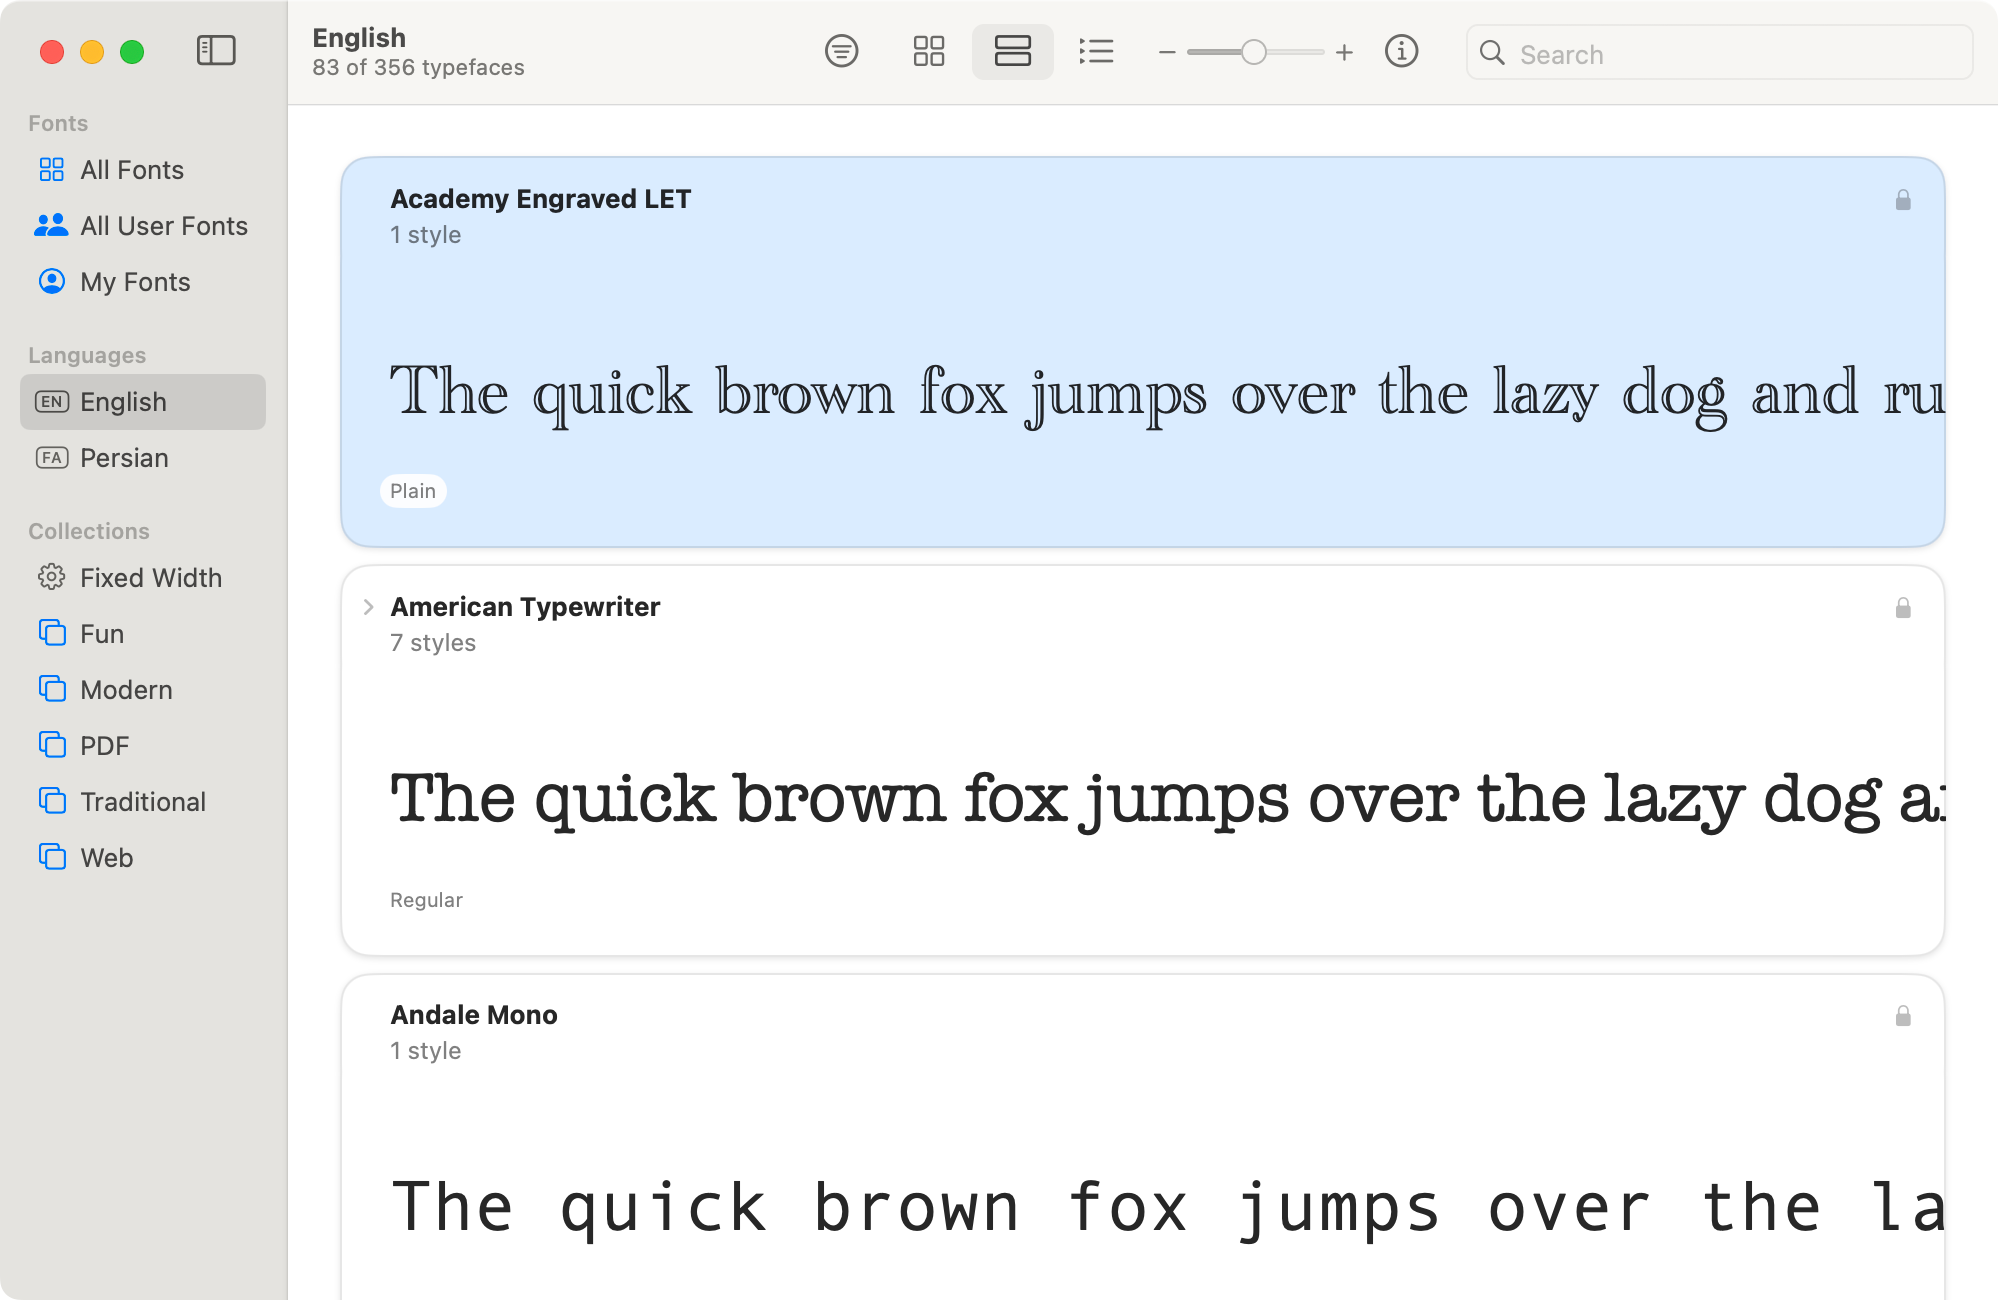Screen dimensions: 1998x1300
Task: Switch to the Persian language list
Action: point(124,458)
